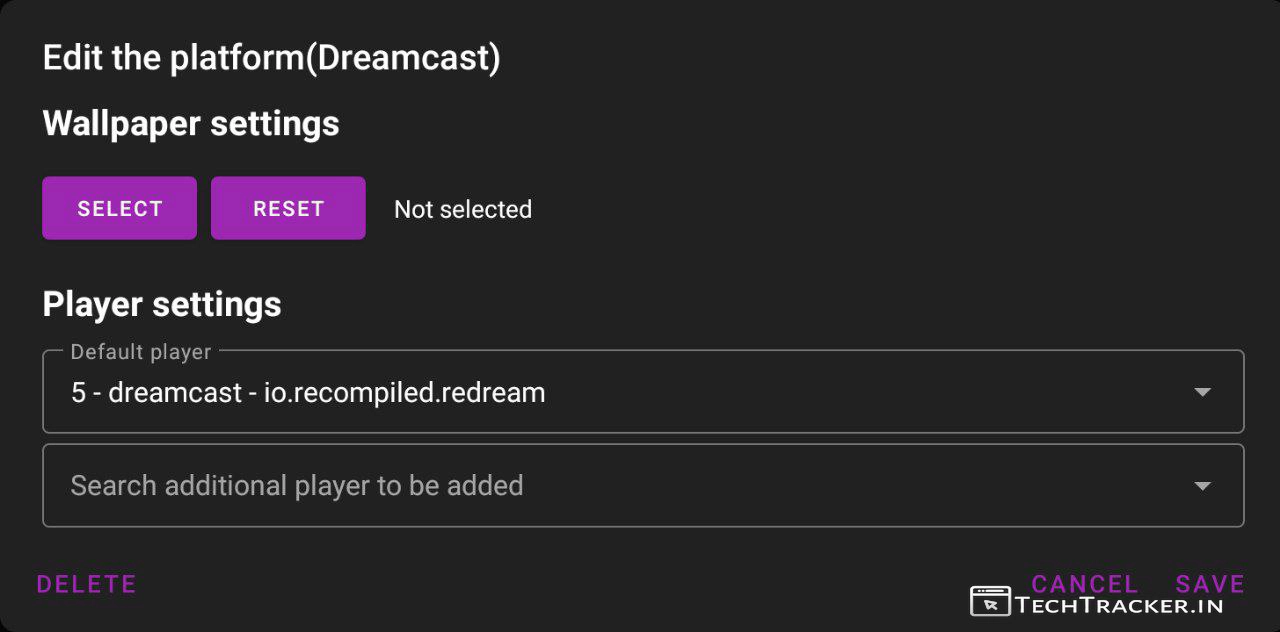Save the platform settings
The height and width of the screenshot is (632, 1280).
(x=1210, y=583)
